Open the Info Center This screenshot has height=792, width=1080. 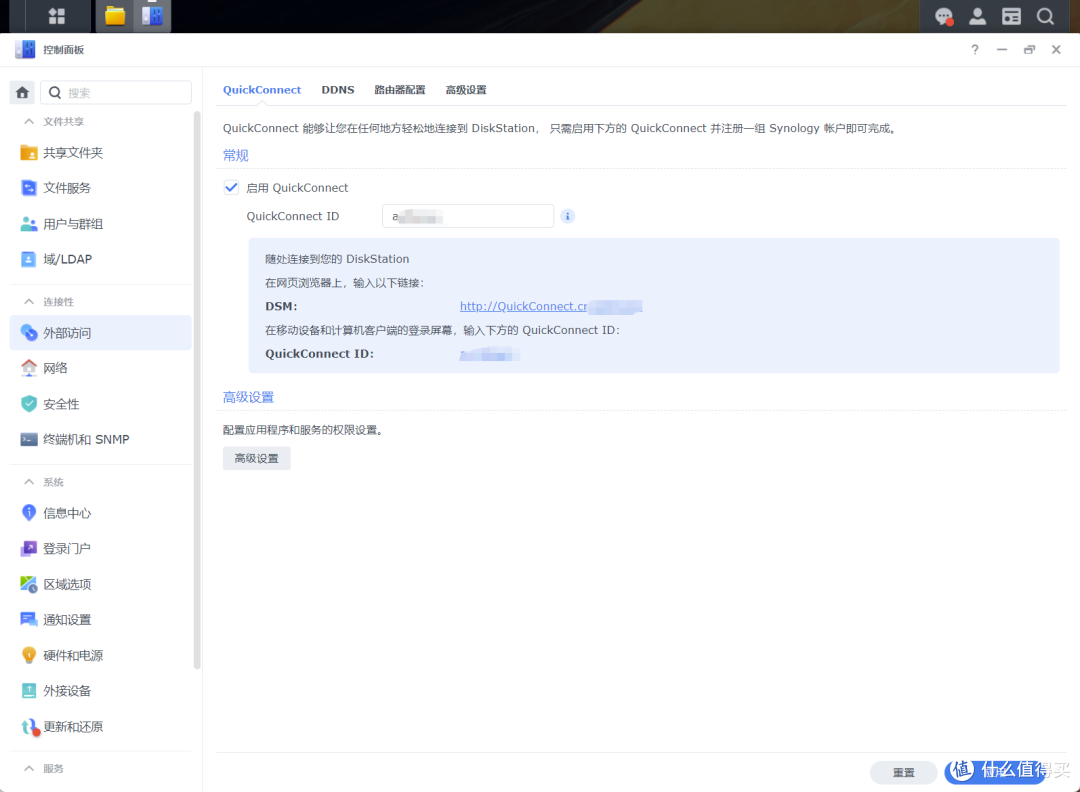pyautogui.click(x=101, y=513)
